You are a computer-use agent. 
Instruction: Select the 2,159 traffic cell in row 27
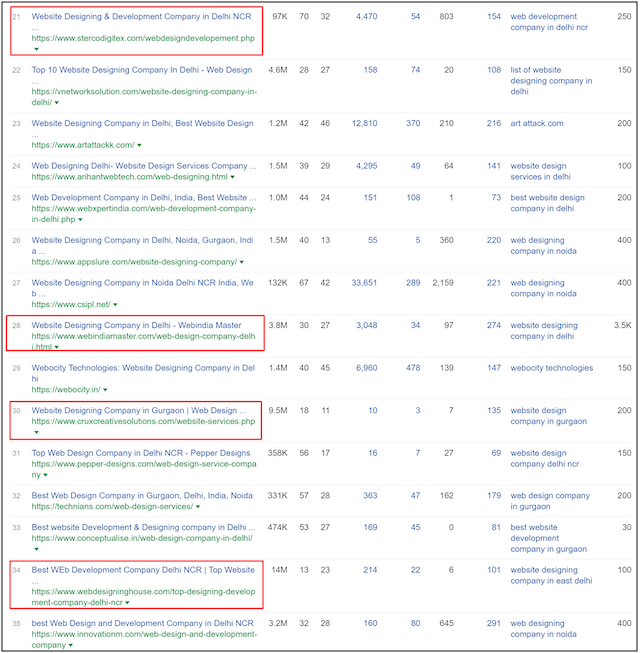coord(443,283)
